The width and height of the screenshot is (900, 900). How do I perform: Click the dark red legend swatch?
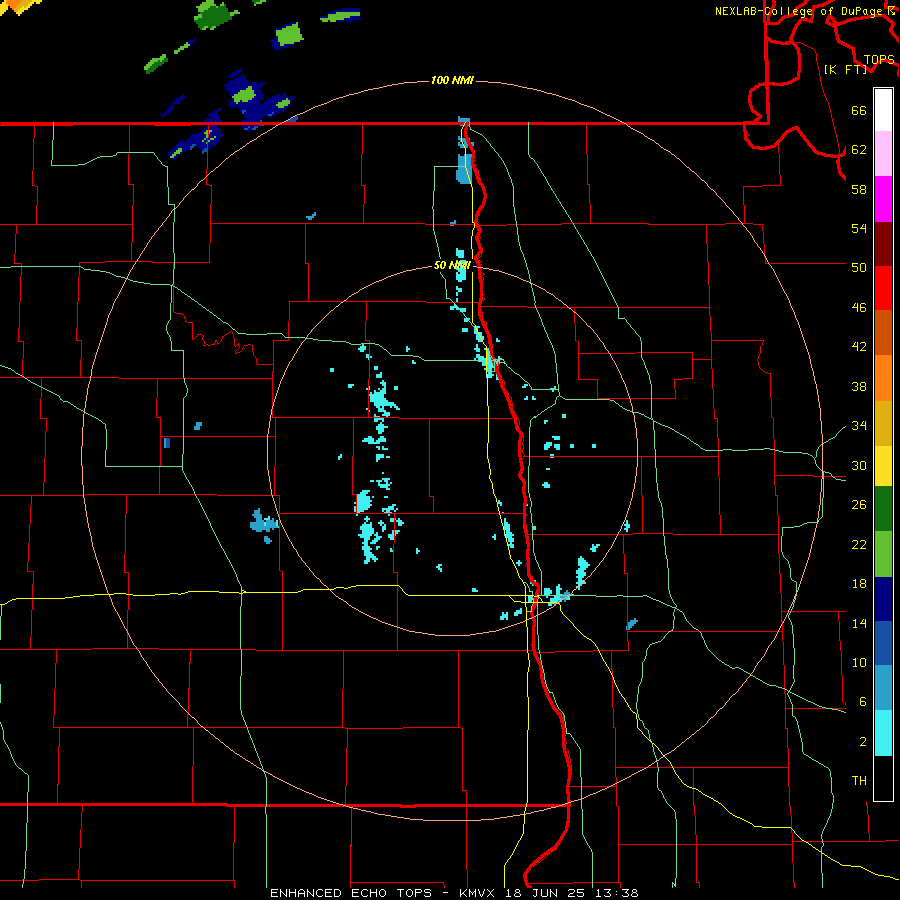[883, 244]
